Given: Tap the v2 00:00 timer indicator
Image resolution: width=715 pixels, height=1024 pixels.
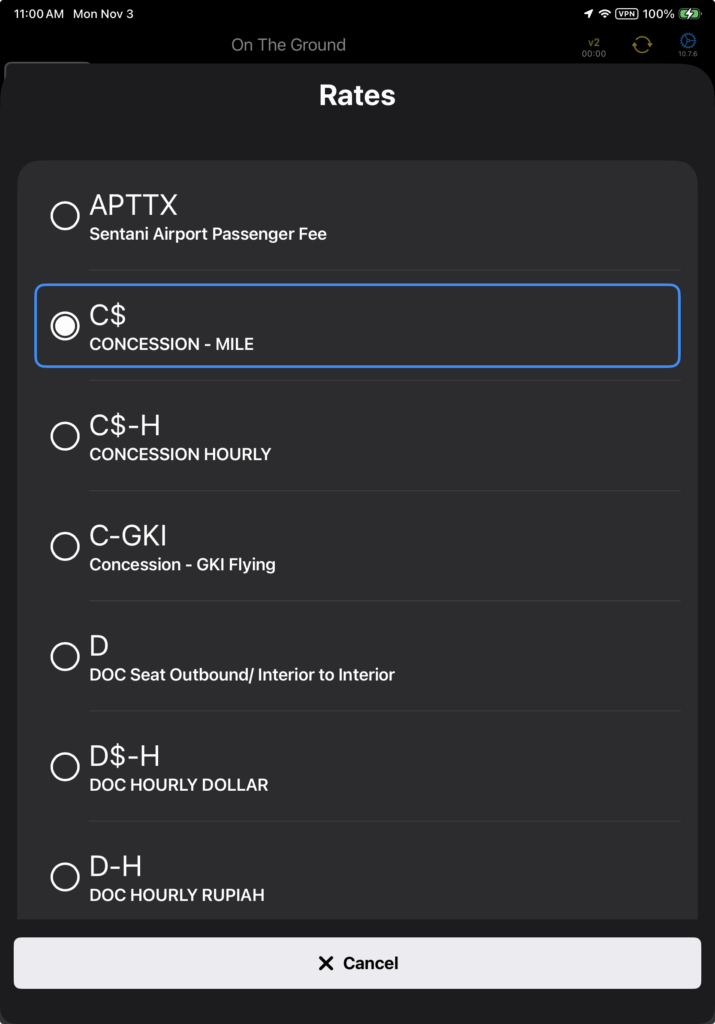Looking at the screenshot, I should click(x=594, y=47).
